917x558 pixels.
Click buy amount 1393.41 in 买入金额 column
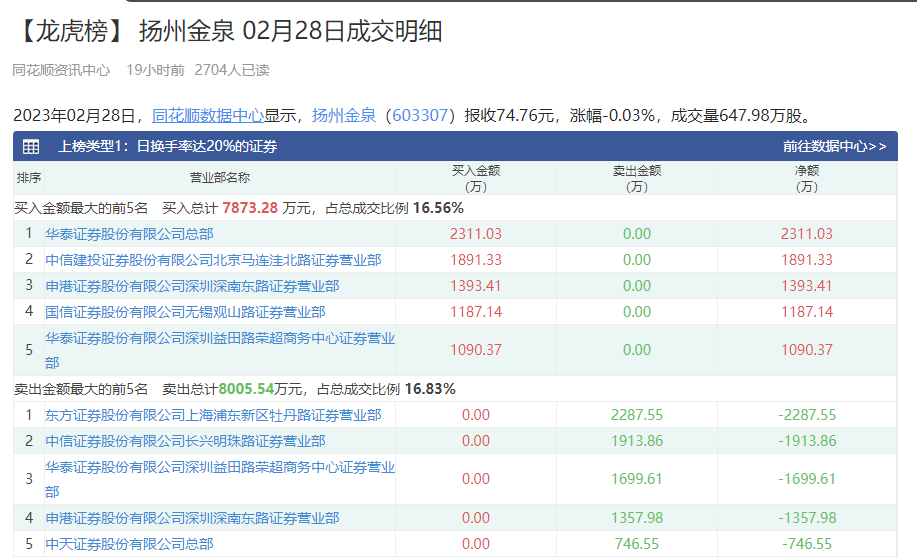pos(476,286)
